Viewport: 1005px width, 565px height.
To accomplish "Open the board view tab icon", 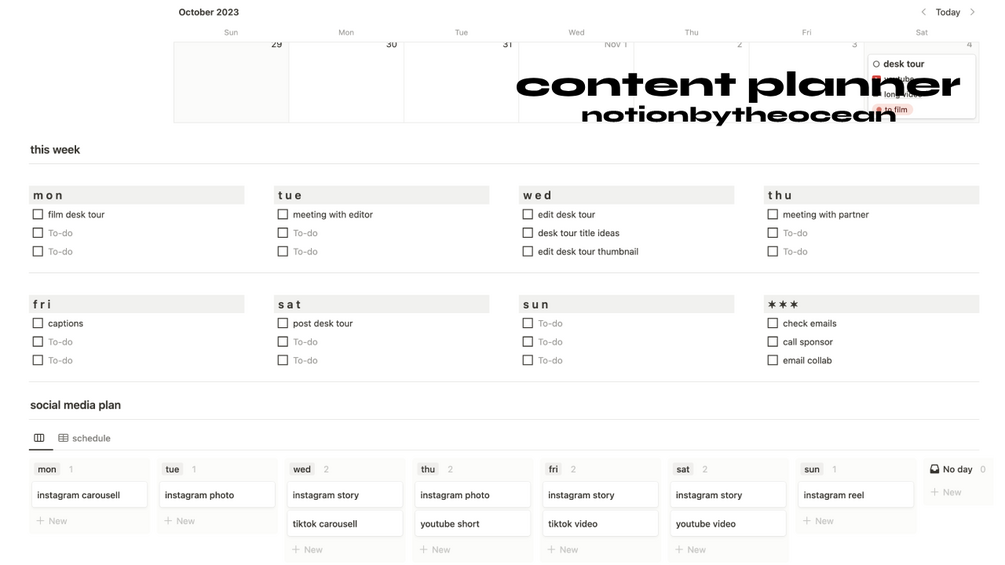I will tap(39, 438).
